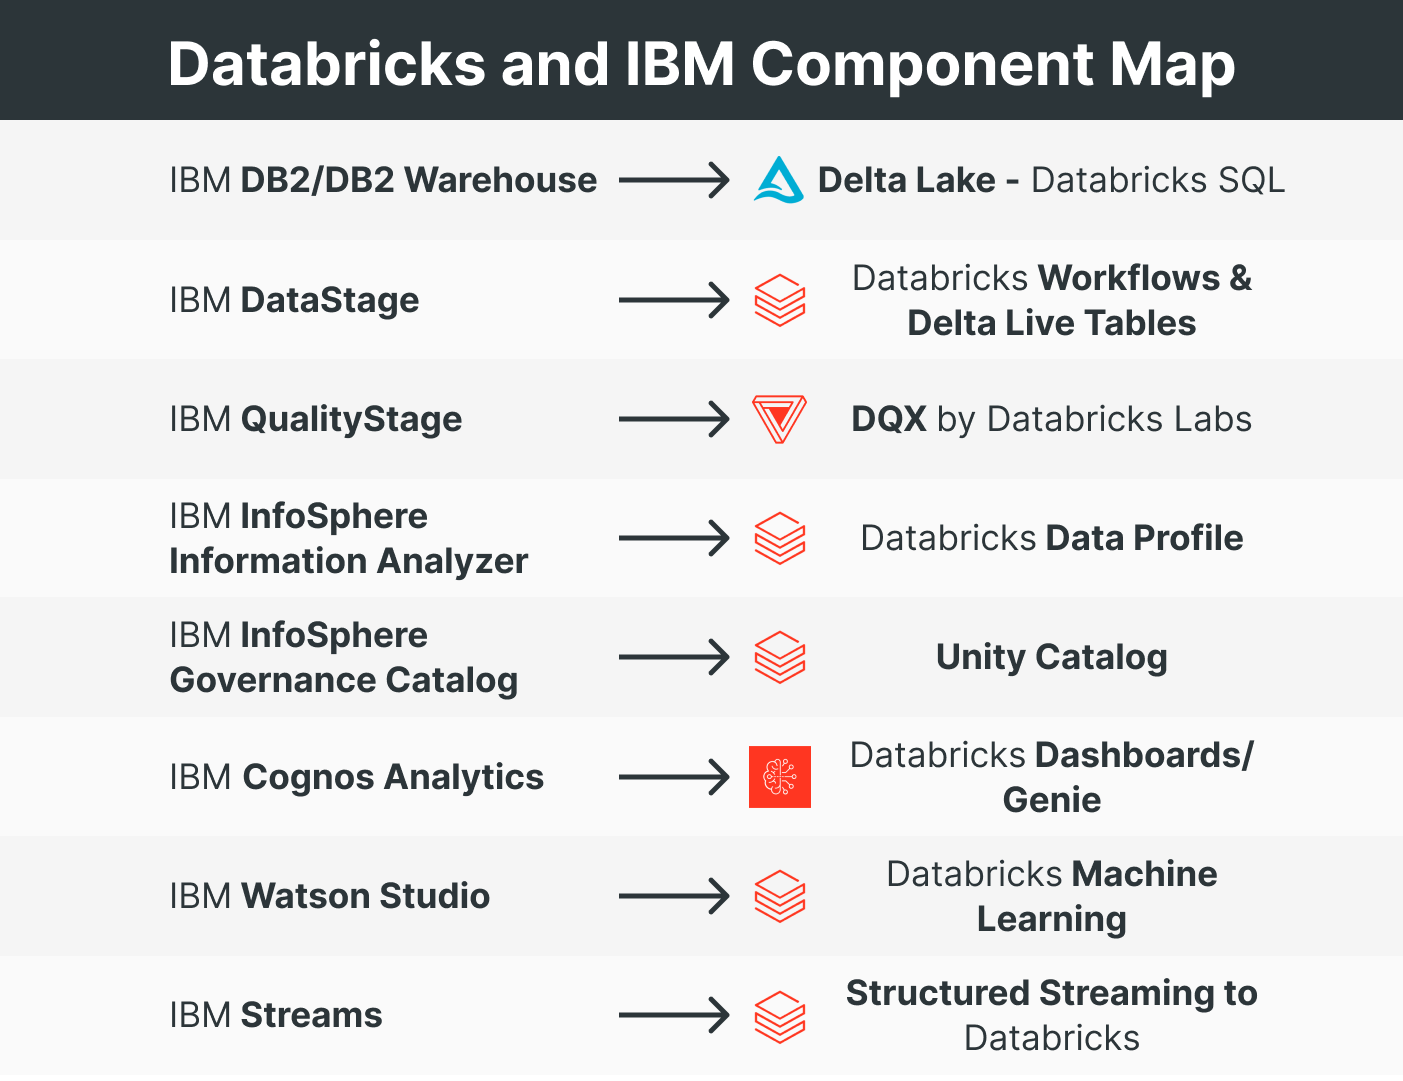This screenshot has height=1081, width=1403.
Task: Click the arrow next to IBM DB2/DB2 Warehouse
Action: 674,180
